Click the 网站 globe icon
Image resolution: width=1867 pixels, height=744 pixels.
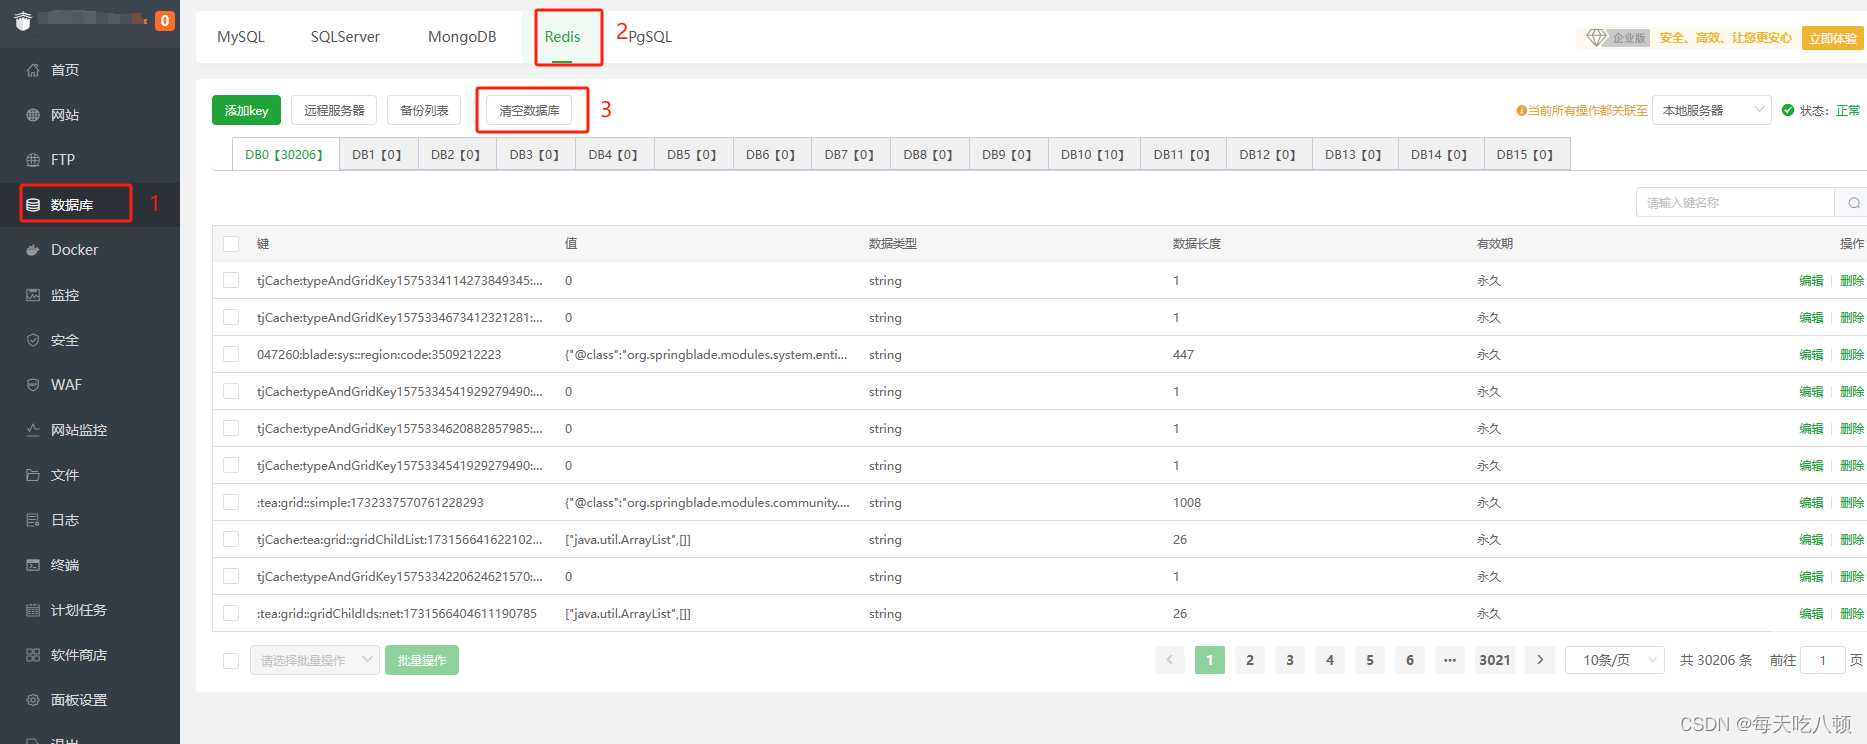[x=33, y=115]
